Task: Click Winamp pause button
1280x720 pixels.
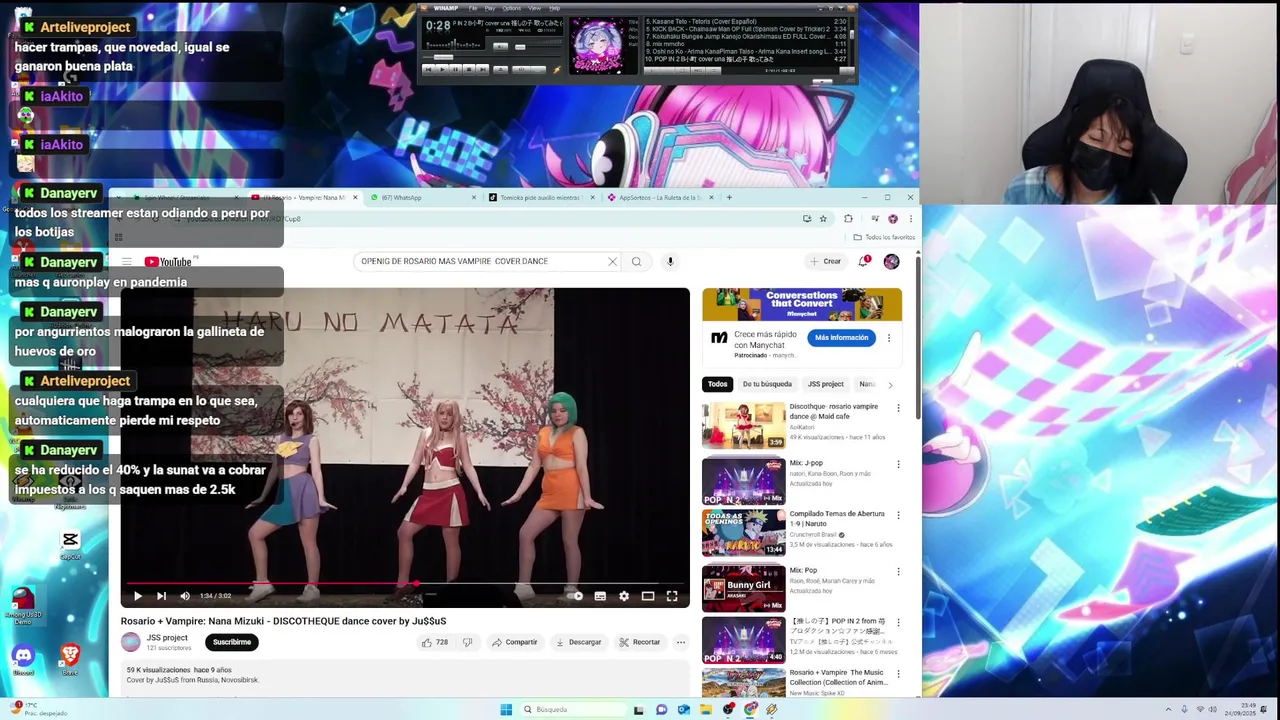Action: [455, 69]
